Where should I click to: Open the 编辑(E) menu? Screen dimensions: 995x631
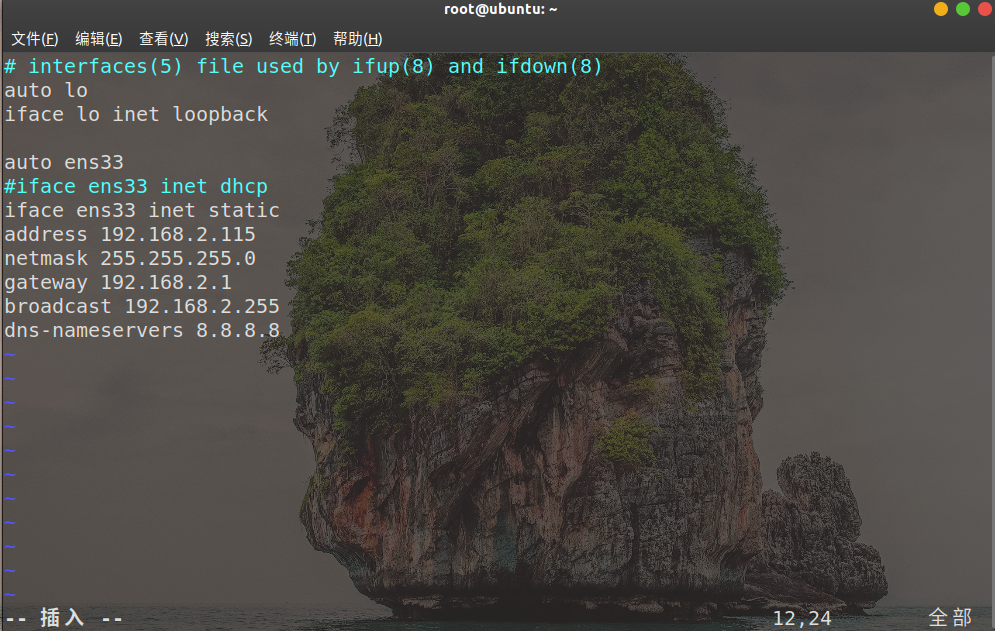click(x=98, y=39)
